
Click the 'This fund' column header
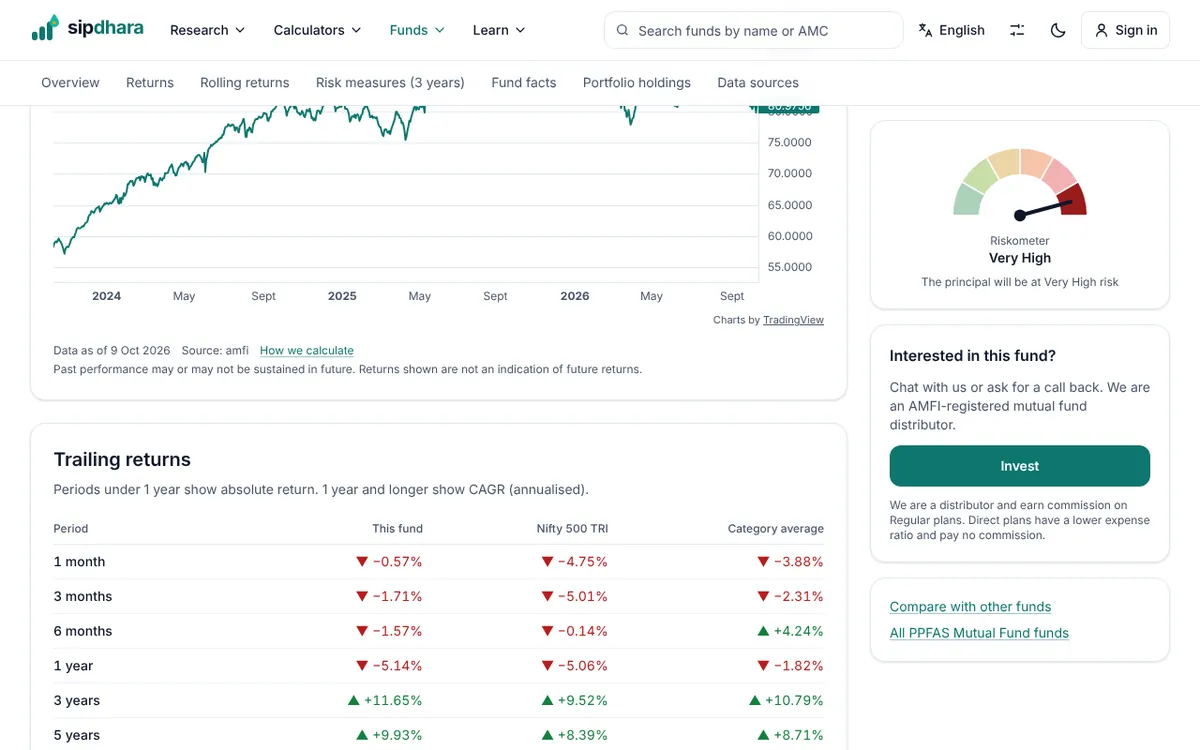pyautogui.click(x=397, y=529)
